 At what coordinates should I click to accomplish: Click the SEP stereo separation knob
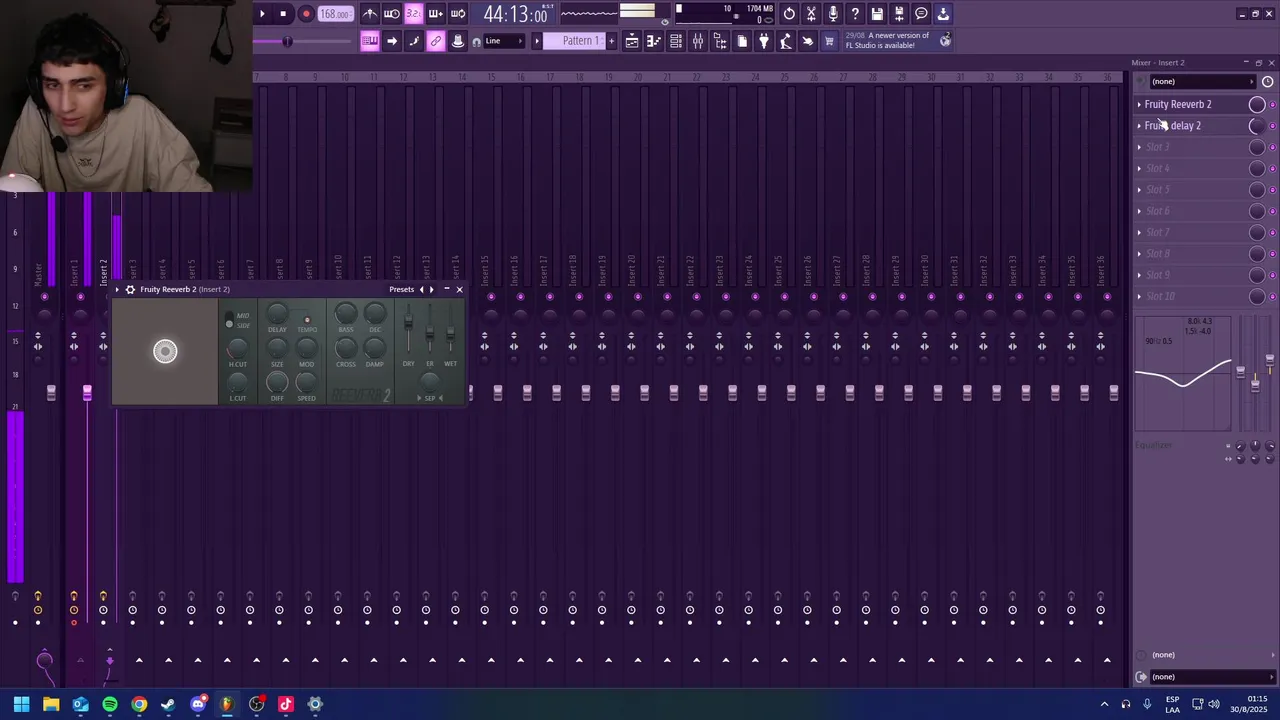(x=430, y=381)
